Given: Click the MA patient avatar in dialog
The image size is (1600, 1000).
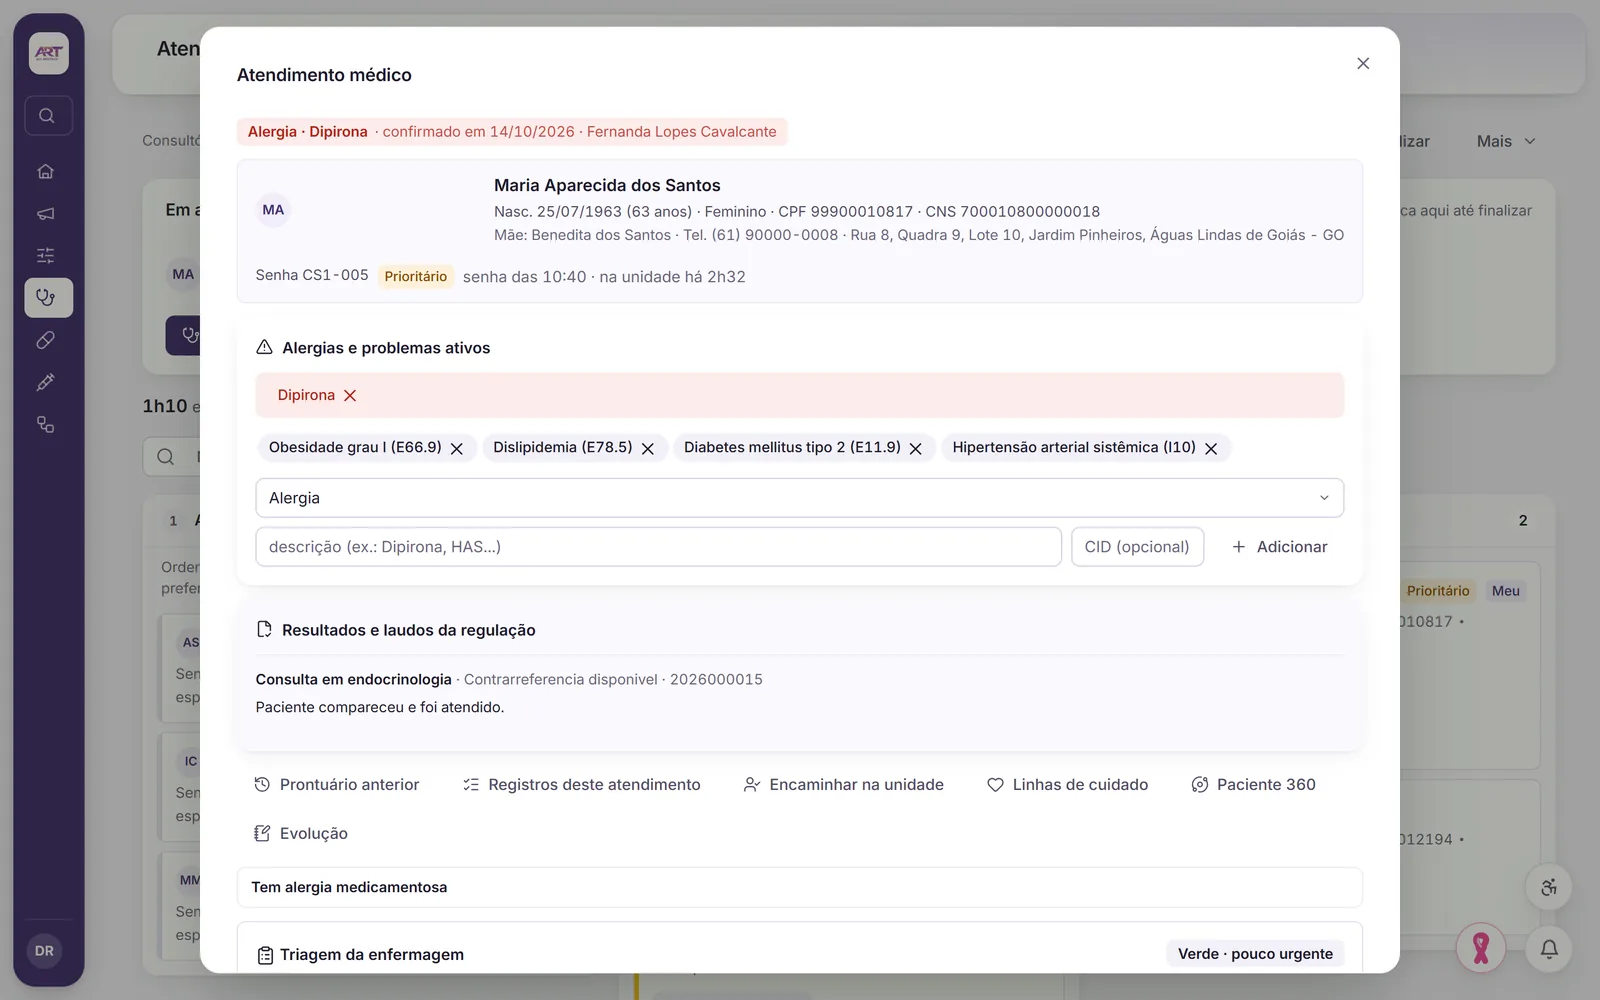Looking at the screenshot, I should 273,210.
